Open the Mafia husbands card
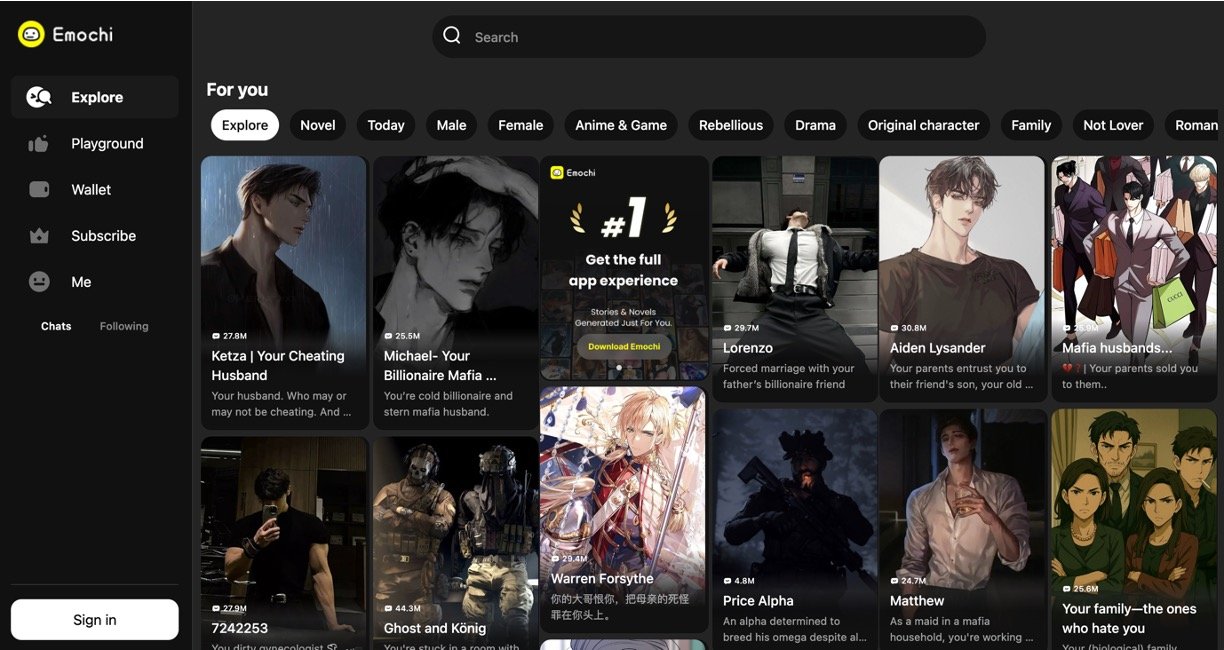Screen dimensions: 1224x650 [1133, 279]
